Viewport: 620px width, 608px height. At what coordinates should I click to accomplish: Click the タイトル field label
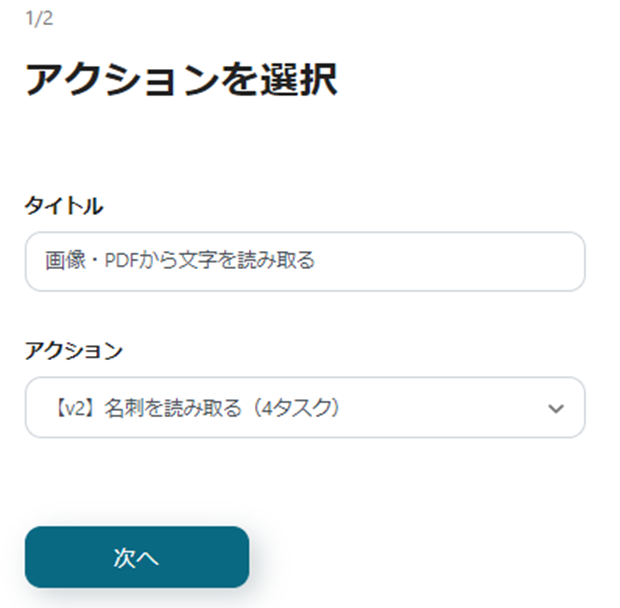coord(64,206)
